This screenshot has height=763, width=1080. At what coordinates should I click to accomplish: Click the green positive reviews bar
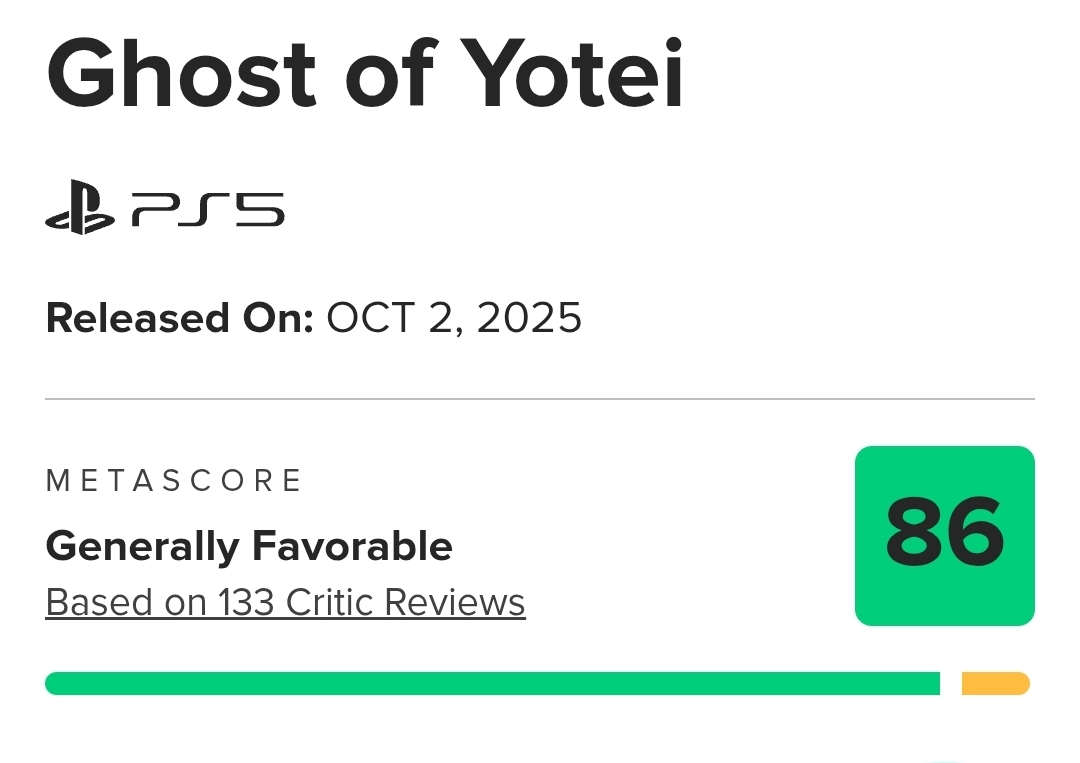click(x=492, y=683)
